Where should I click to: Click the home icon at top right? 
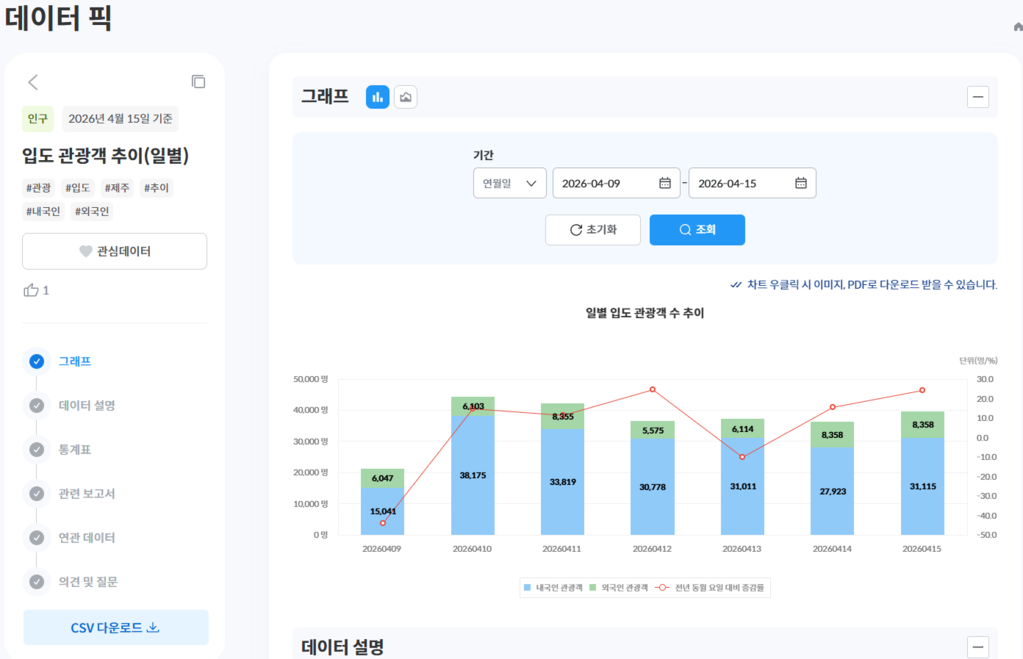coord(1017,27)
